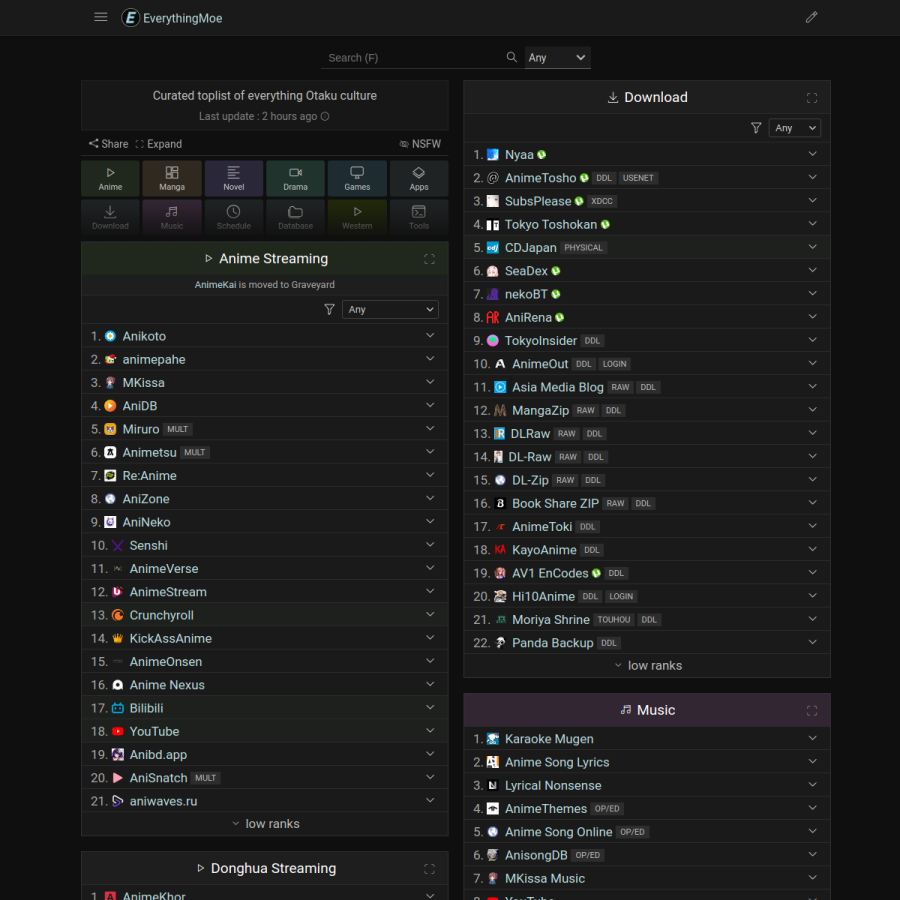Select the Drama category tile
This screenshot has width=900, height=900.
point(296,179)
